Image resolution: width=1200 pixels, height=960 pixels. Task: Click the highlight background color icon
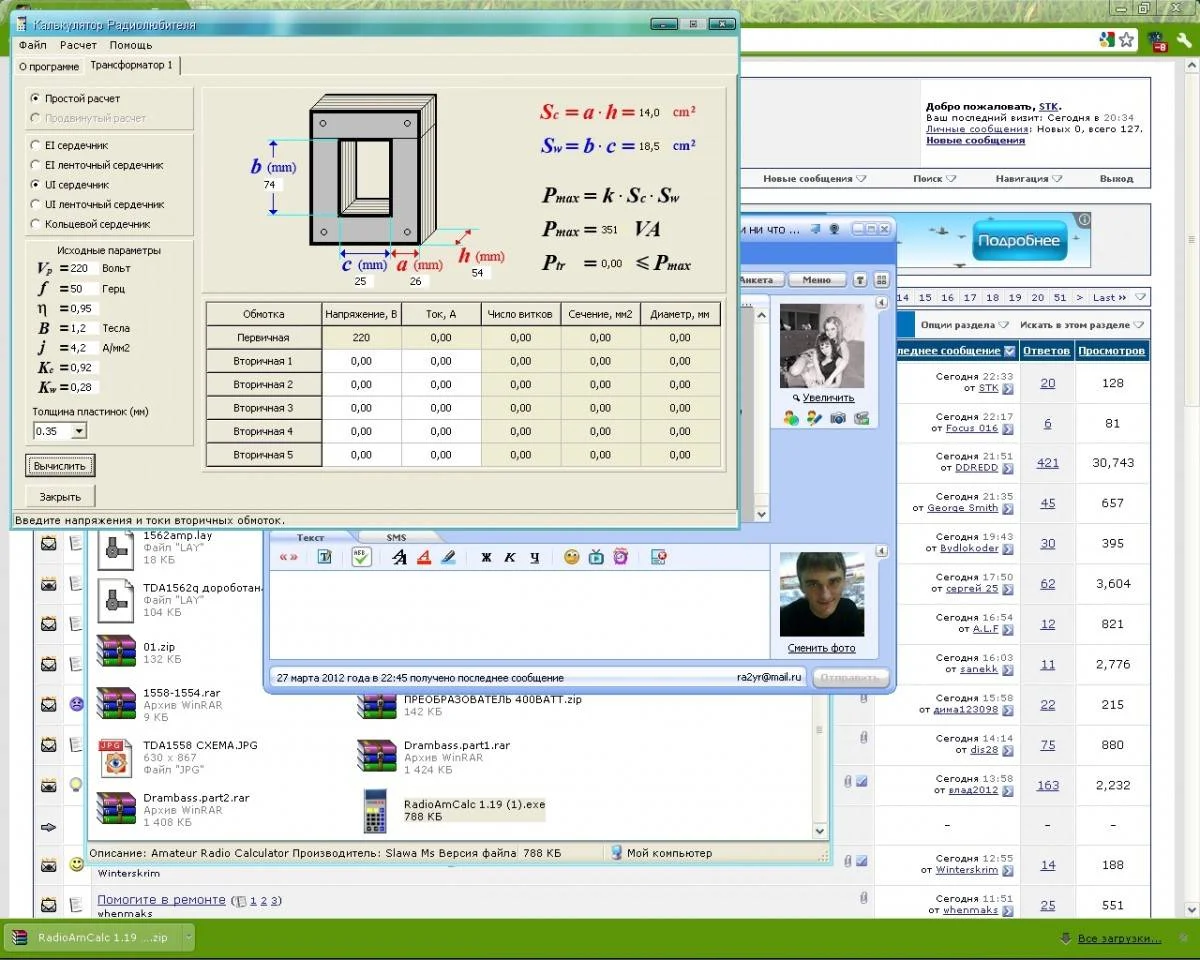[x=448, y=557]
